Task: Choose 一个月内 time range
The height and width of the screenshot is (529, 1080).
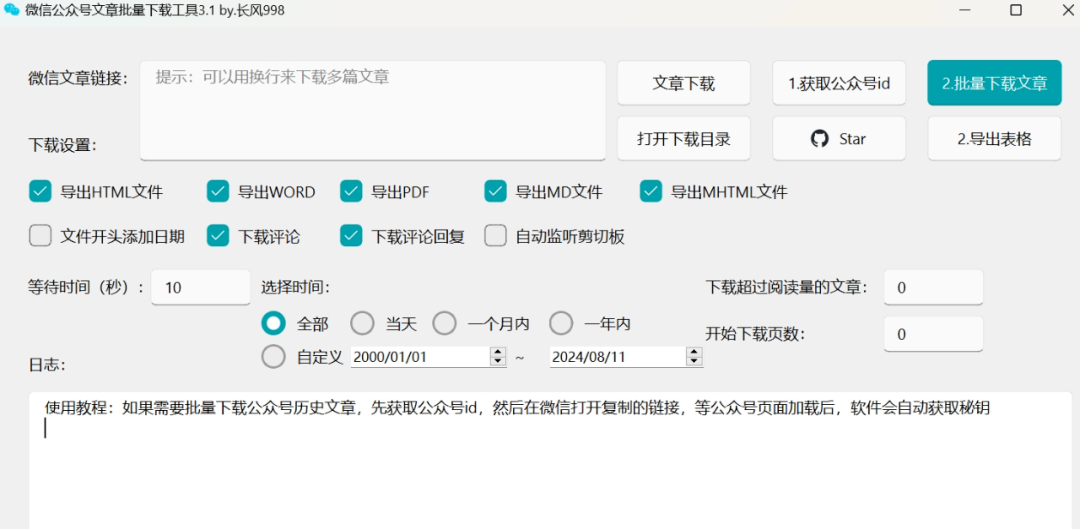Action: (444, 323)
